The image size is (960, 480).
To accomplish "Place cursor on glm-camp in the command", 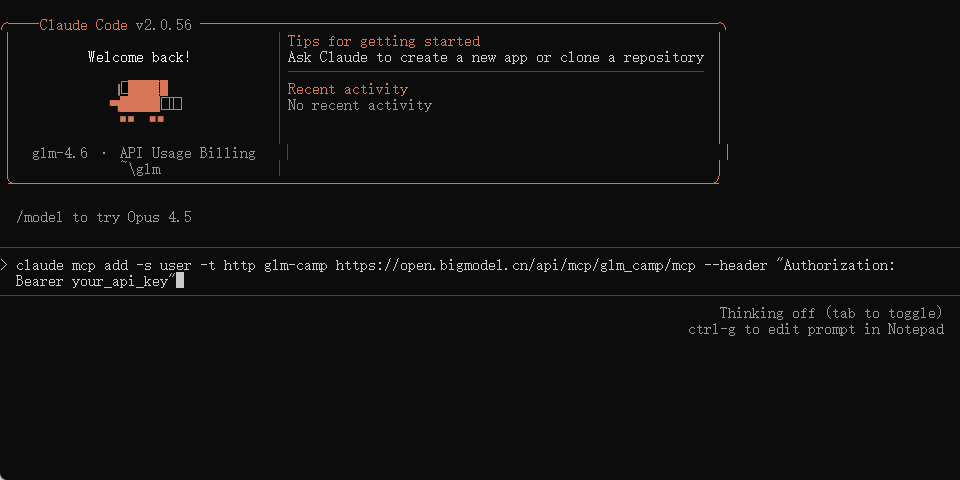I will pyautogui.click(x=295, y=265).
